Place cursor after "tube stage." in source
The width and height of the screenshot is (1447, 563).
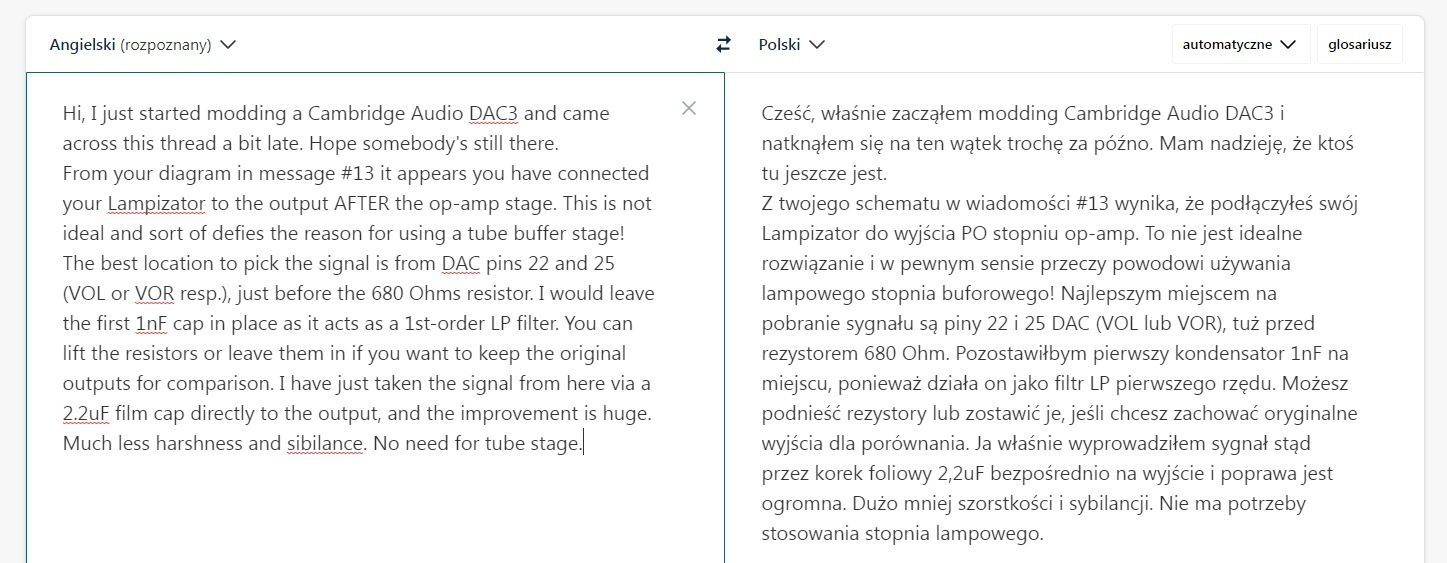pos(583,443)
